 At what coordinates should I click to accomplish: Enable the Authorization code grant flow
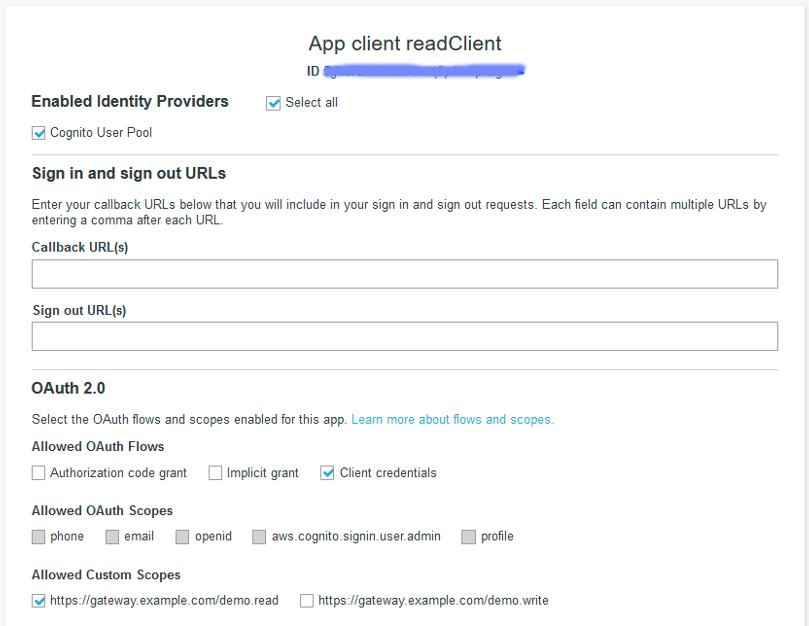tap(38, 472)
